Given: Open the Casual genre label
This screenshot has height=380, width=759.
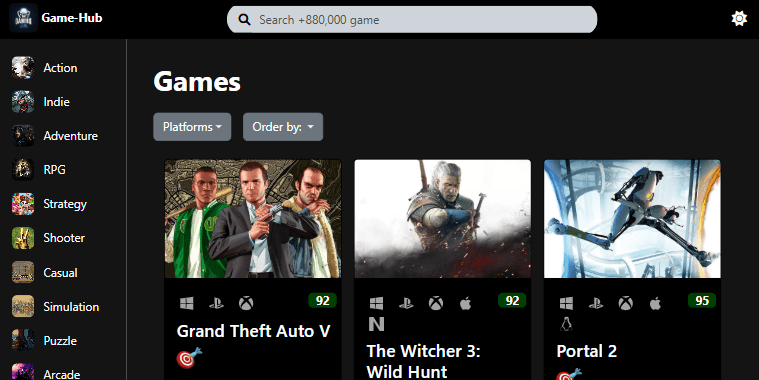Looking at the screenshot, I should tap(60, 273).
